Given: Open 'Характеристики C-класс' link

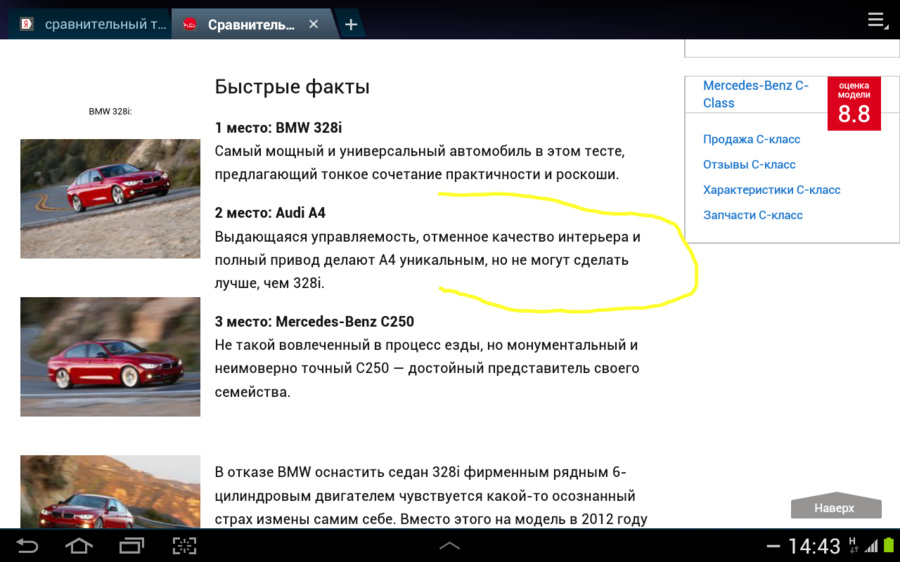Looking at the screenshot, I should [x=771, y=189].
